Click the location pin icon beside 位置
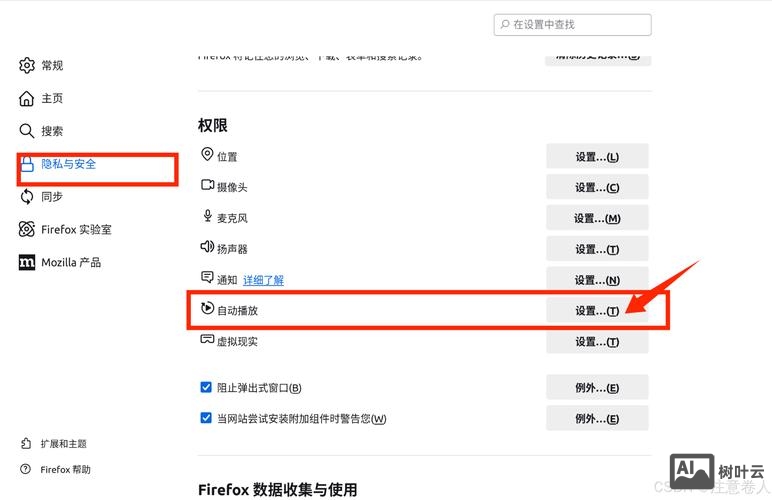 point(207,154)
